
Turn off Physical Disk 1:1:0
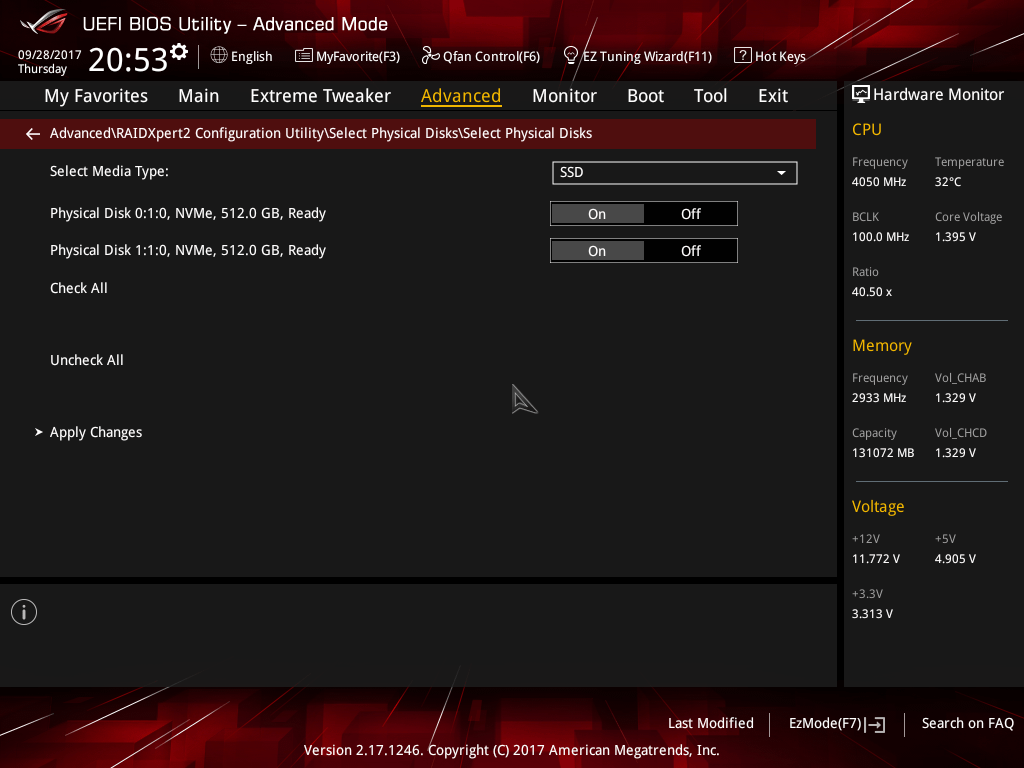(x=690, y=251)
